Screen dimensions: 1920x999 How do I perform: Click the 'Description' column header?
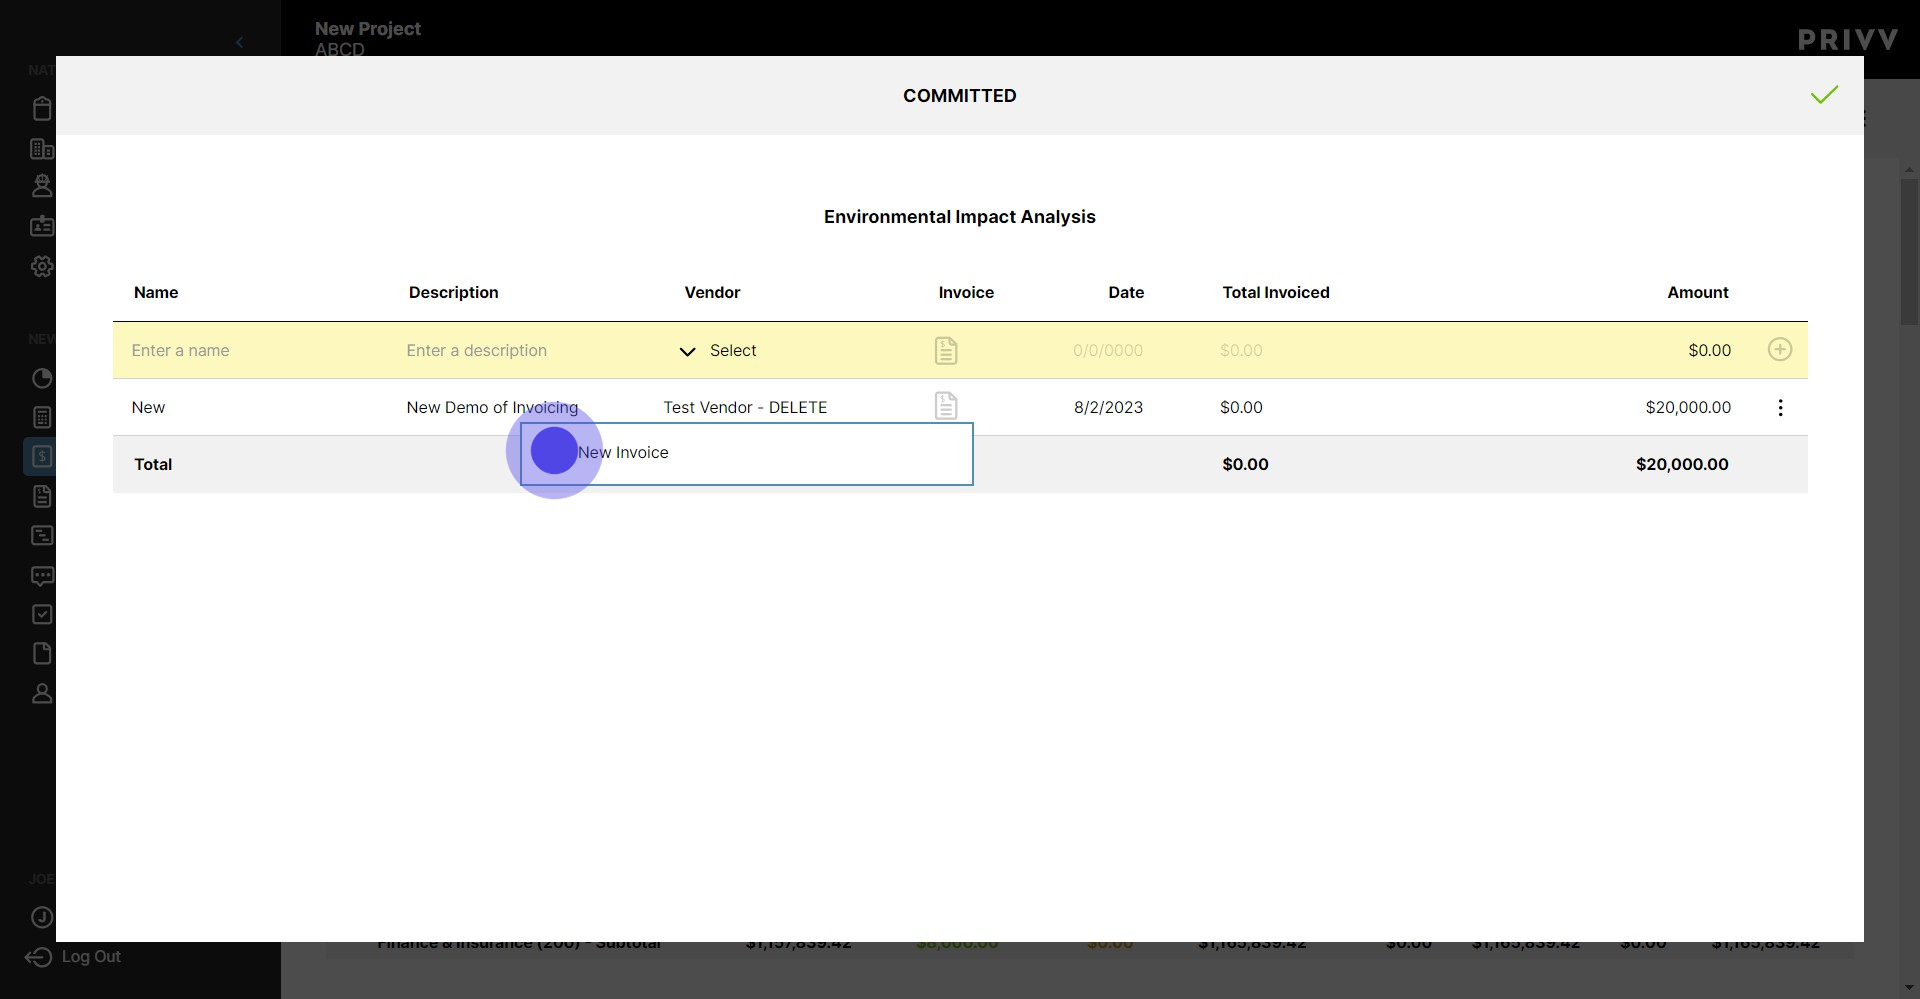tap(453, 292)
